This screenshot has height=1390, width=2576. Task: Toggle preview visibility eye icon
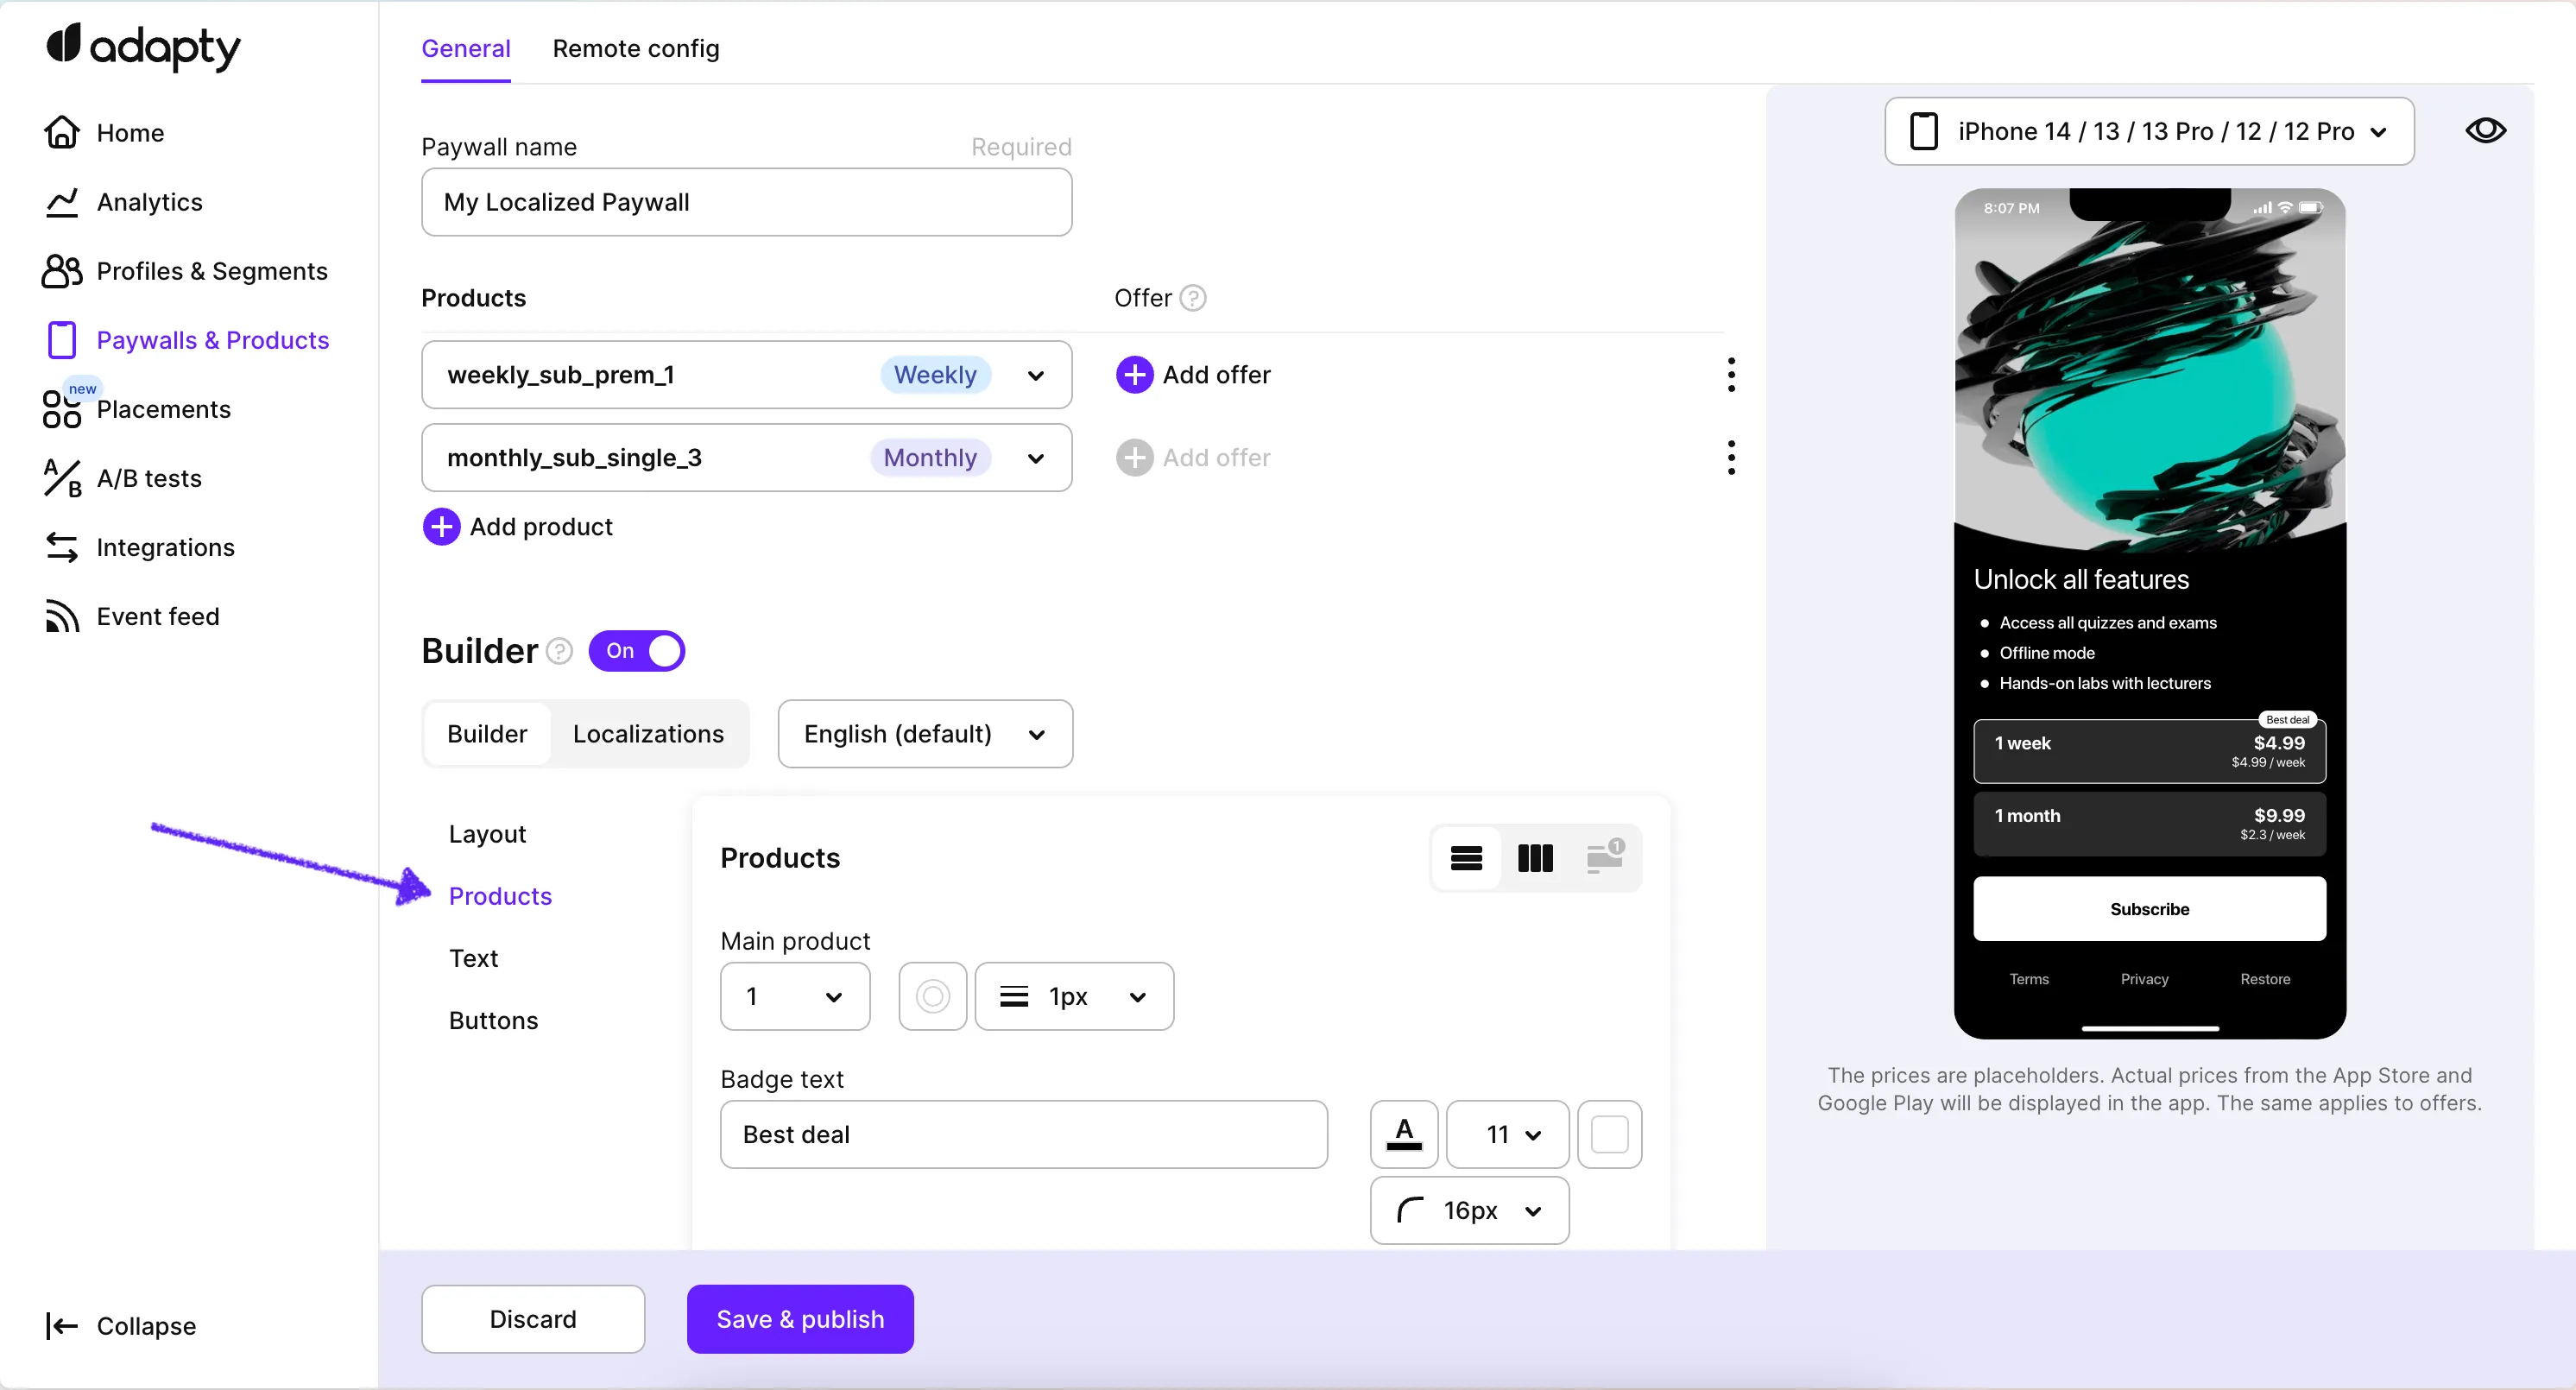coord(2485,131)
